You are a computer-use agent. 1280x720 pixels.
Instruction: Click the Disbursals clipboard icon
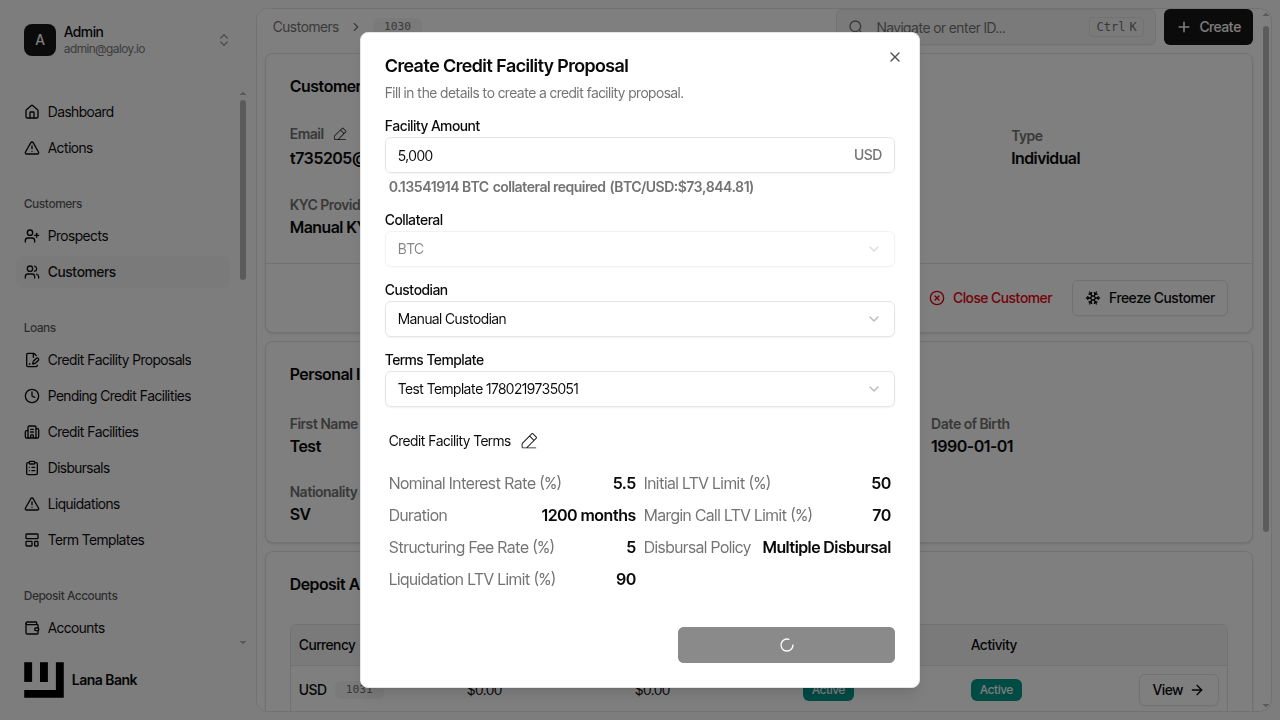(x=32, y=468)
